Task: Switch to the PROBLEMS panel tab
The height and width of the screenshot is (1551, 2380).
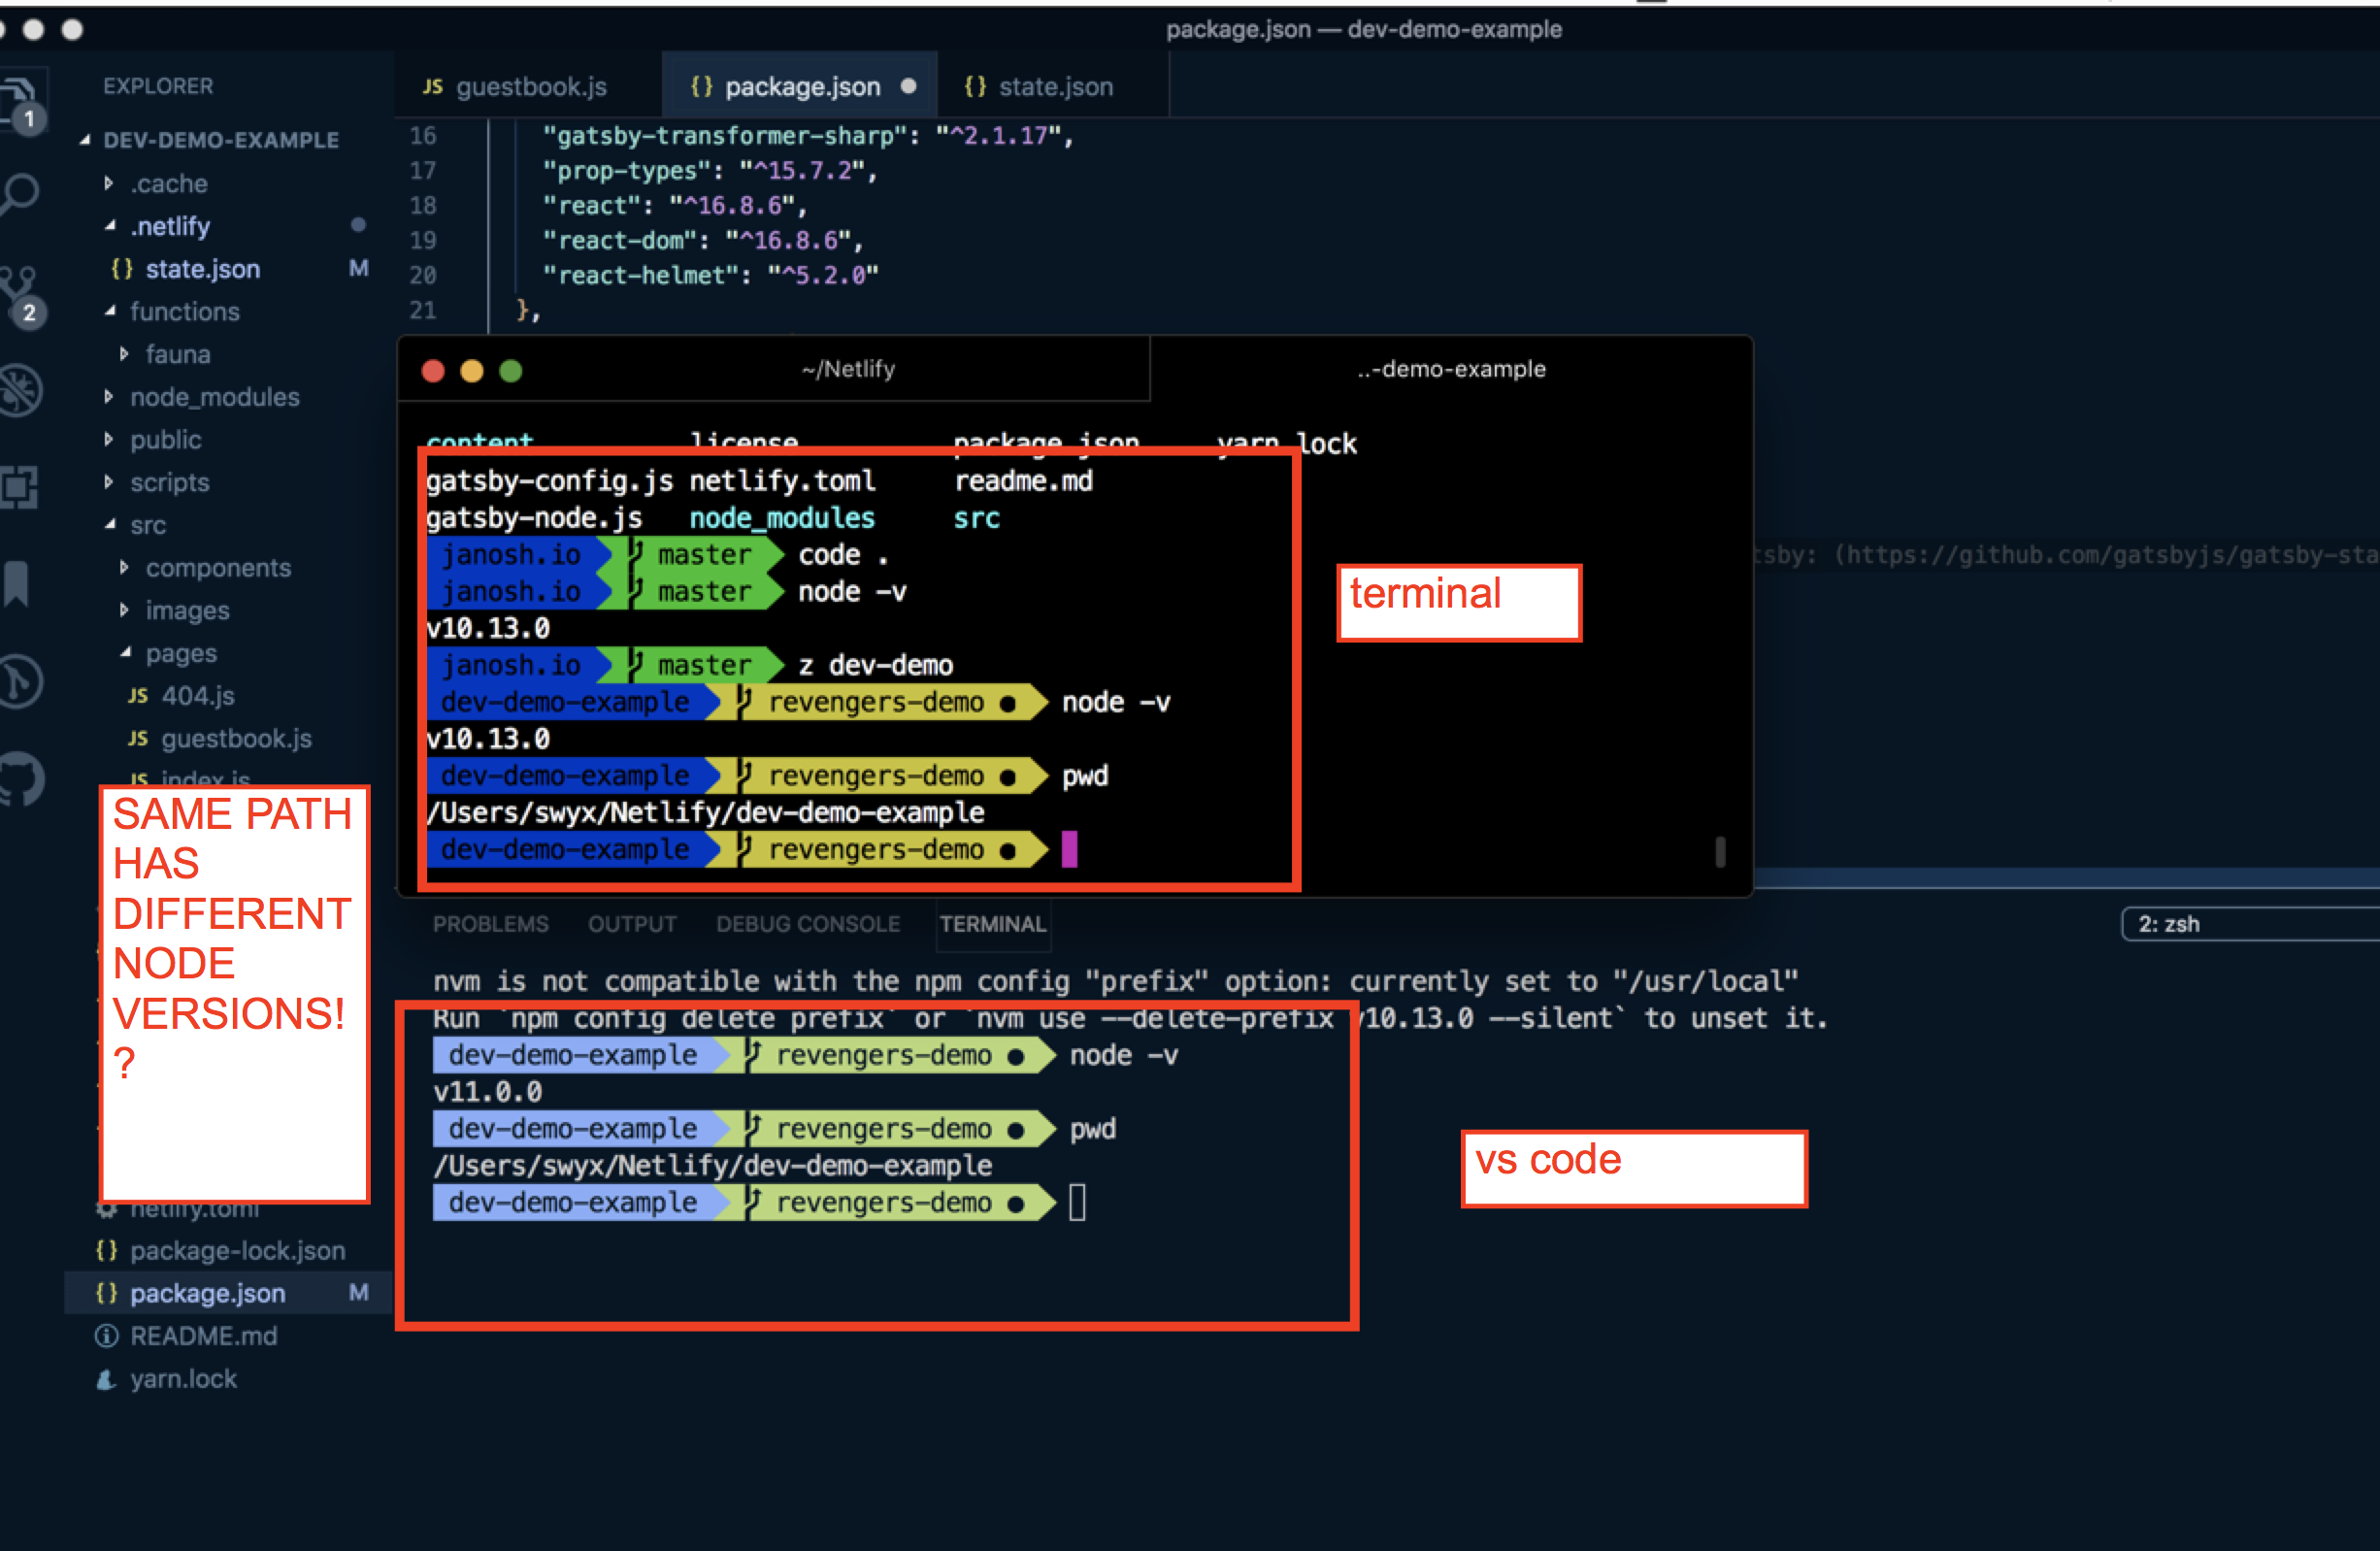Action: (491, 924)
